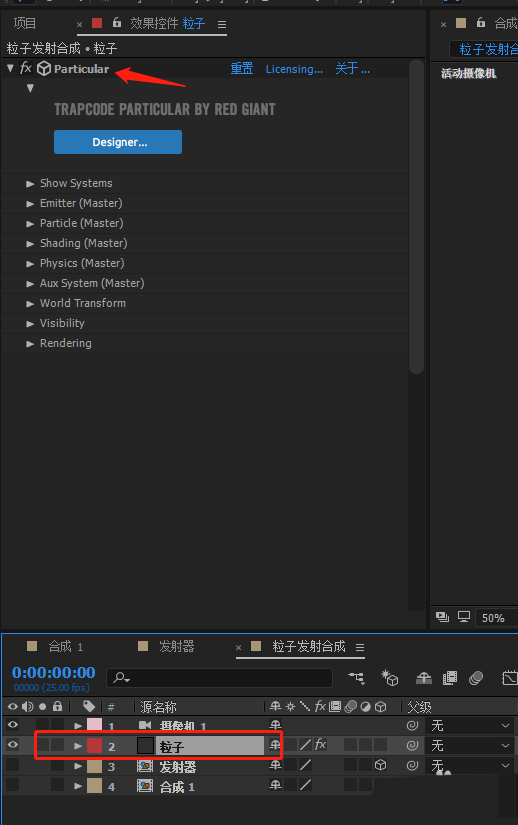
Task: Switch to 项目 panel tab
Action: (x=25, y=23)
